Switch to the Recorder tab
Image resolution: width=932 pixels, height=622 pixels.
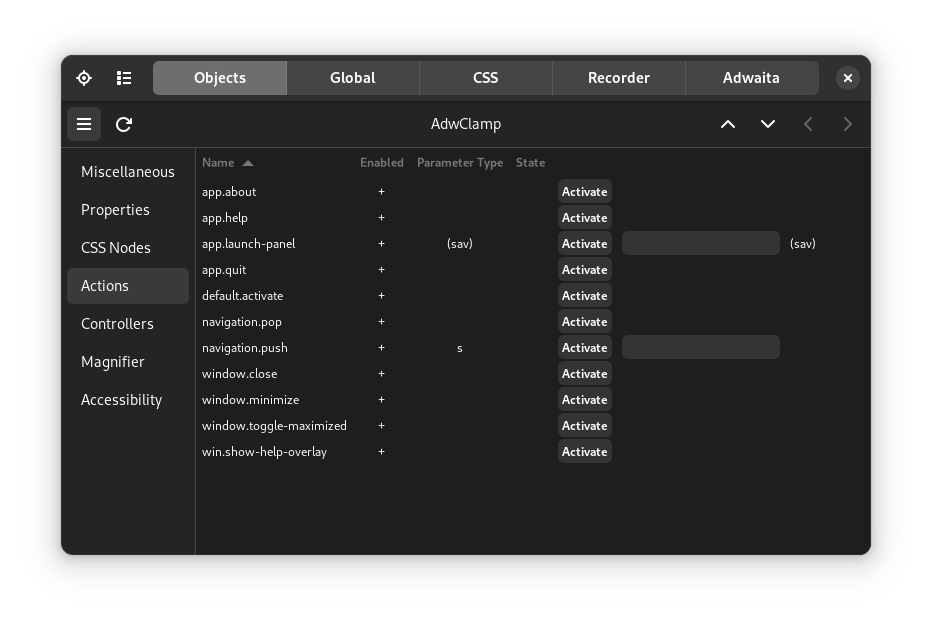(x=618, y=77)
